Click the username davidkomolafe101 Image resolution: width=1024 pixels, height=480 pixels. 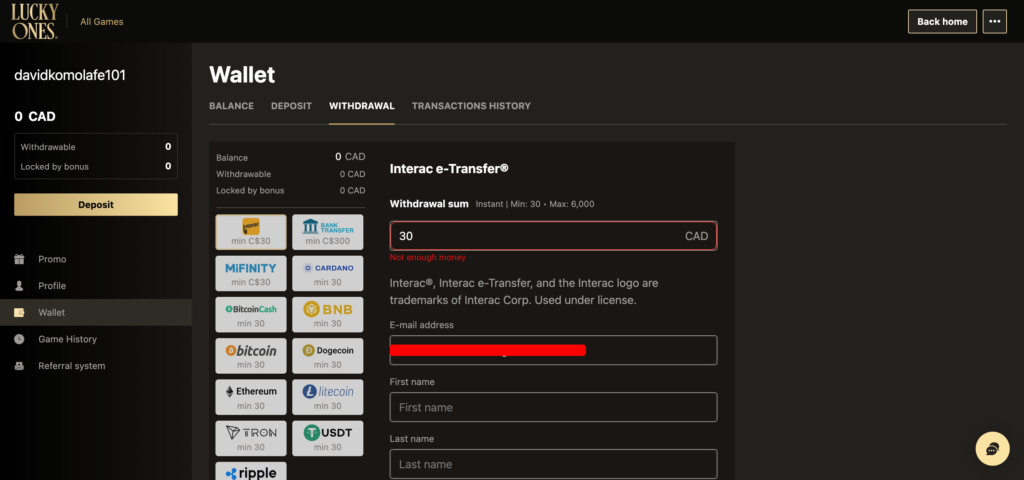click(x=70, y=76)
